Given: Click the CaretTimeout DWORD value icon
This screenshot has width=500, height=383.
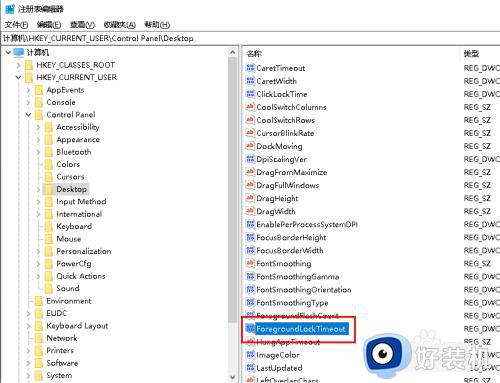Looking at the screenshot, I should point(250,68).
